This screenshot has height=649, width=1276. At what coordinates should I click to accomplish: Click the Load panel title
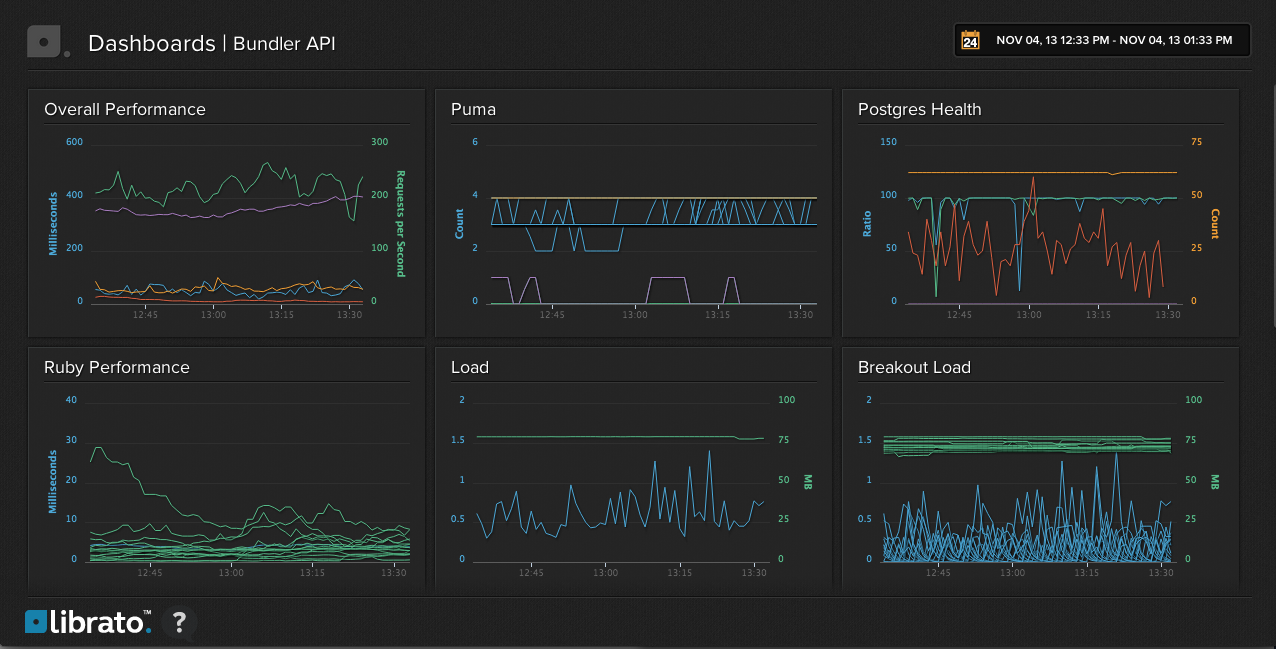470,368
